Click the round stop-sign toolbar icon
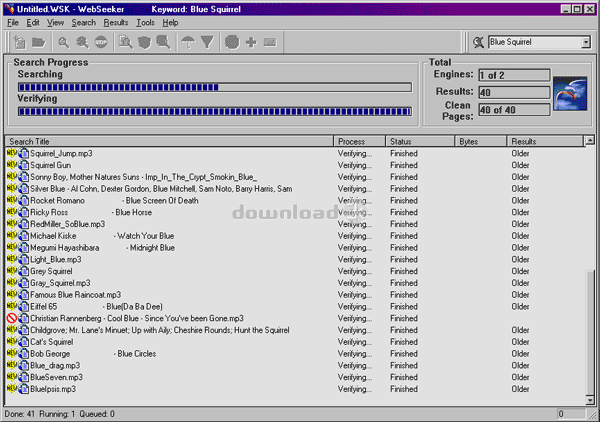600x422 pixels. tap(101, 42)
